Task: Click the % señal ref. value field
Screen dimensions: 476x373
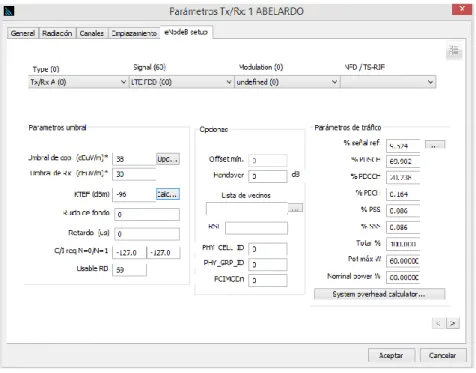Action: (403, 146)
